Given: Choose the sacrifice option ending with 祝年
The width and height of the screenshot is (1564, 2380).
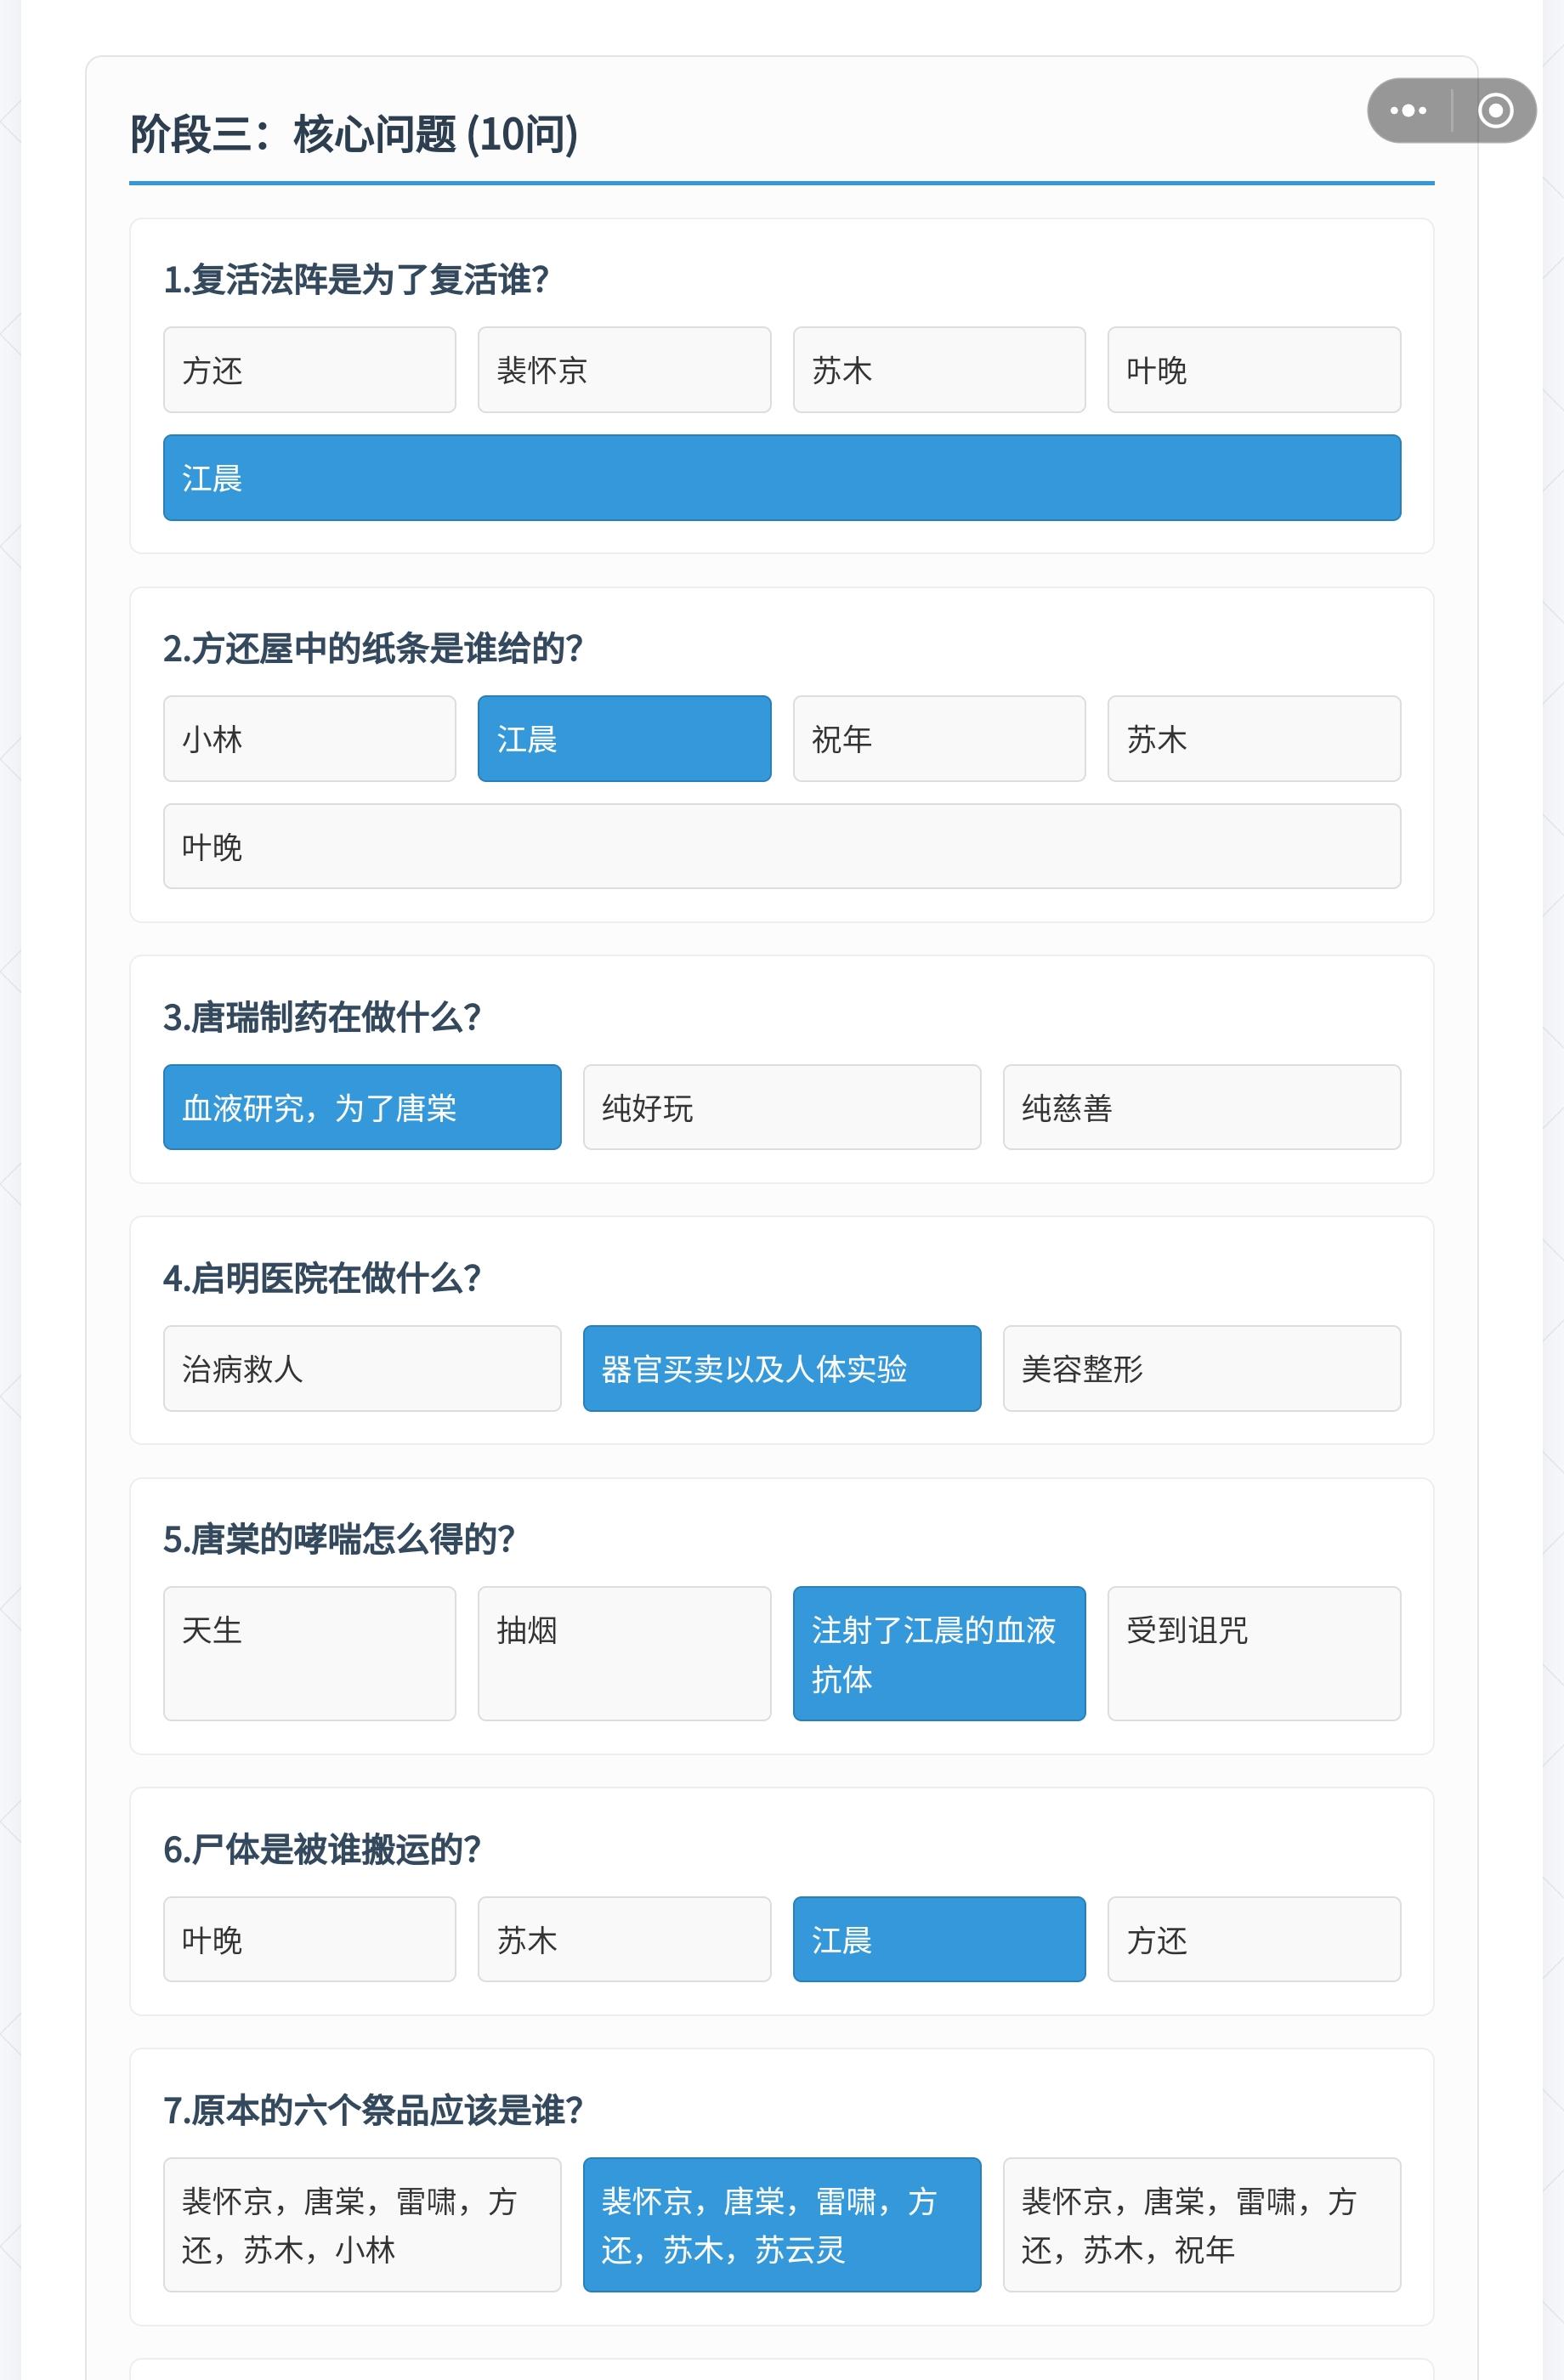Looking at the screenshot, I should (1201, 2225).
